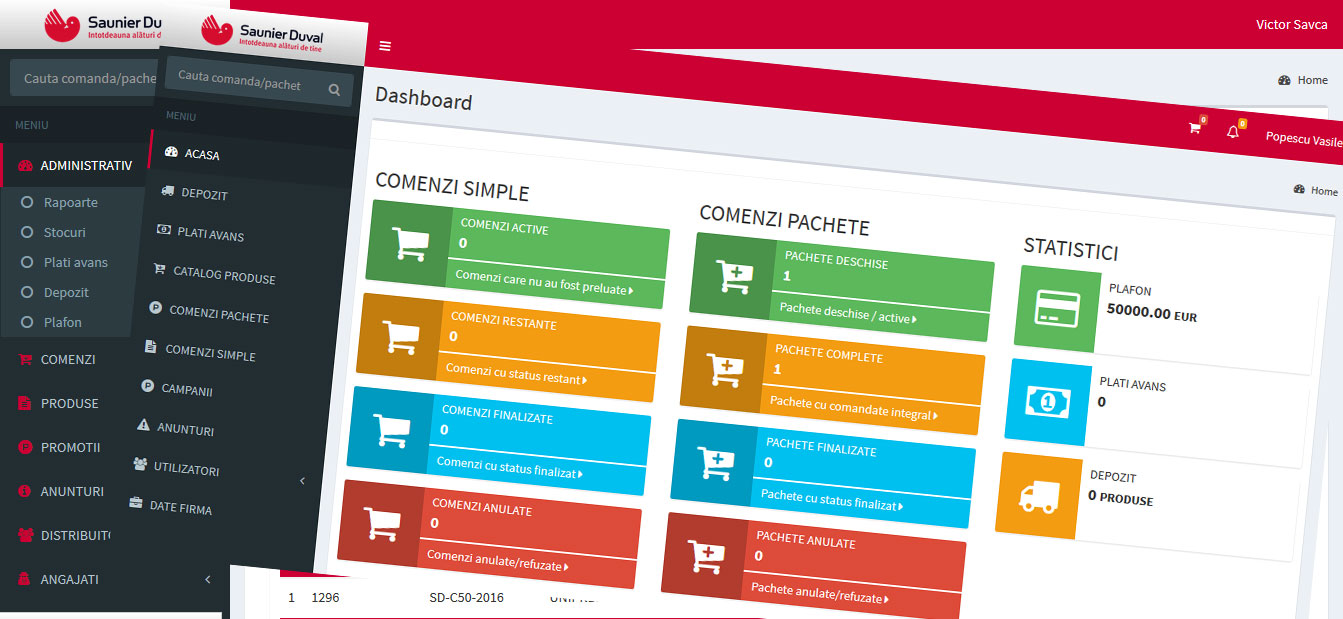Click the hamburger menu toggle icon
Screen dimensions: 1343x619
[x=385, y=46]
